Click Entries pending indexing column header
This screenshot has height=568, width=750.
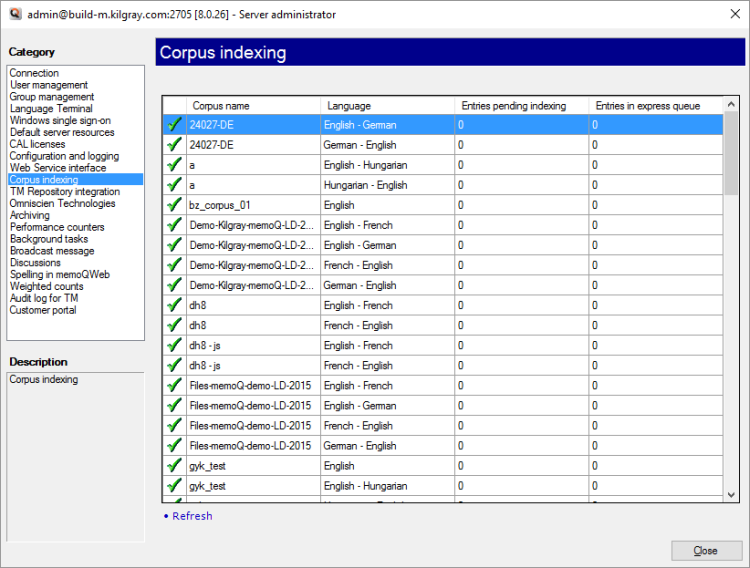coord(521,105)
